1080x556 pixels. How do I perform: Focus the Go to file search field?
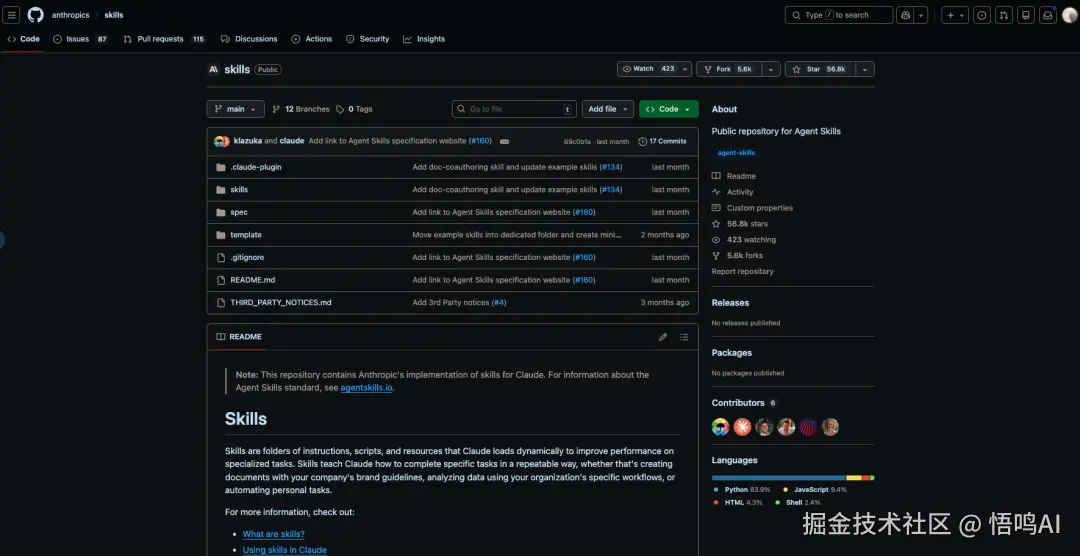(515, 109)
